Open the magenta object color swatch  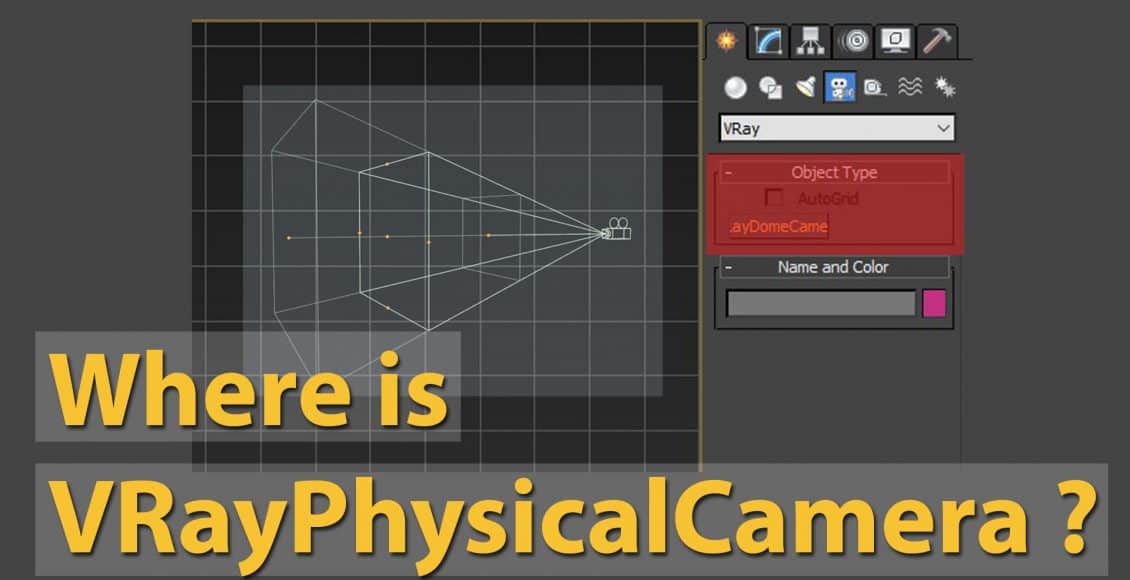(x=934, y=304)
